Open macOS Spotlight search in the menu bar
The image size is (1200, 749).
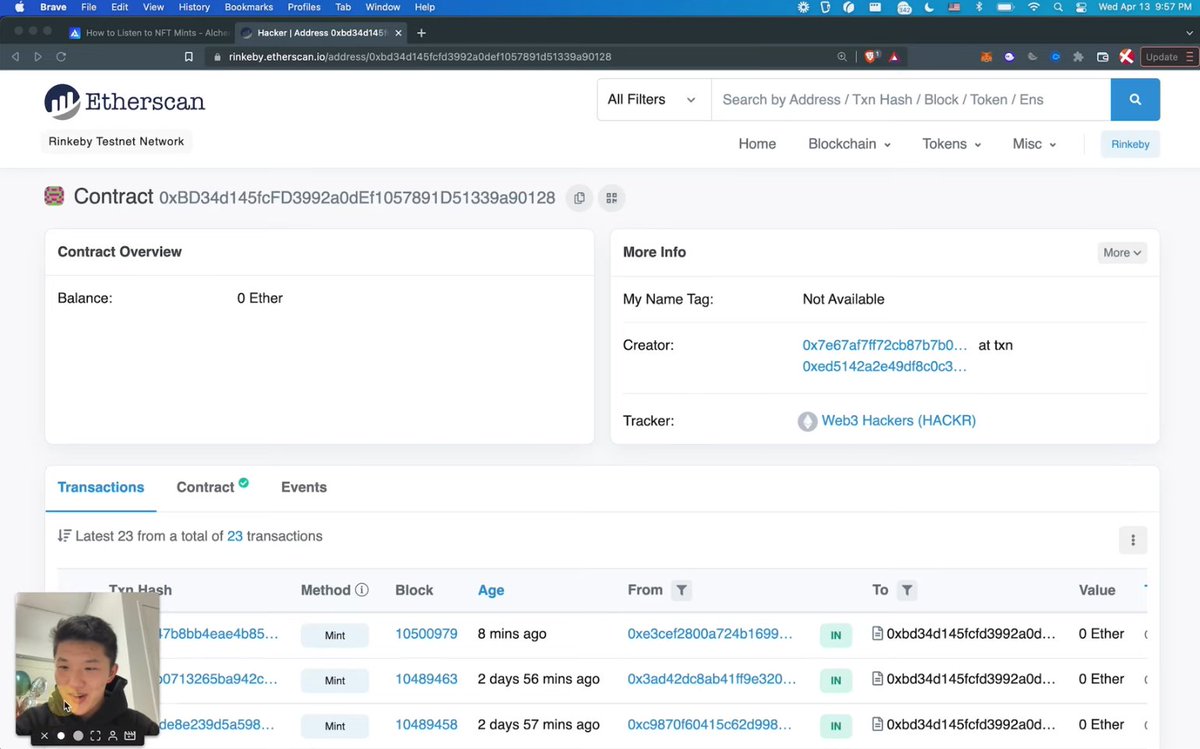(1057, 7)
